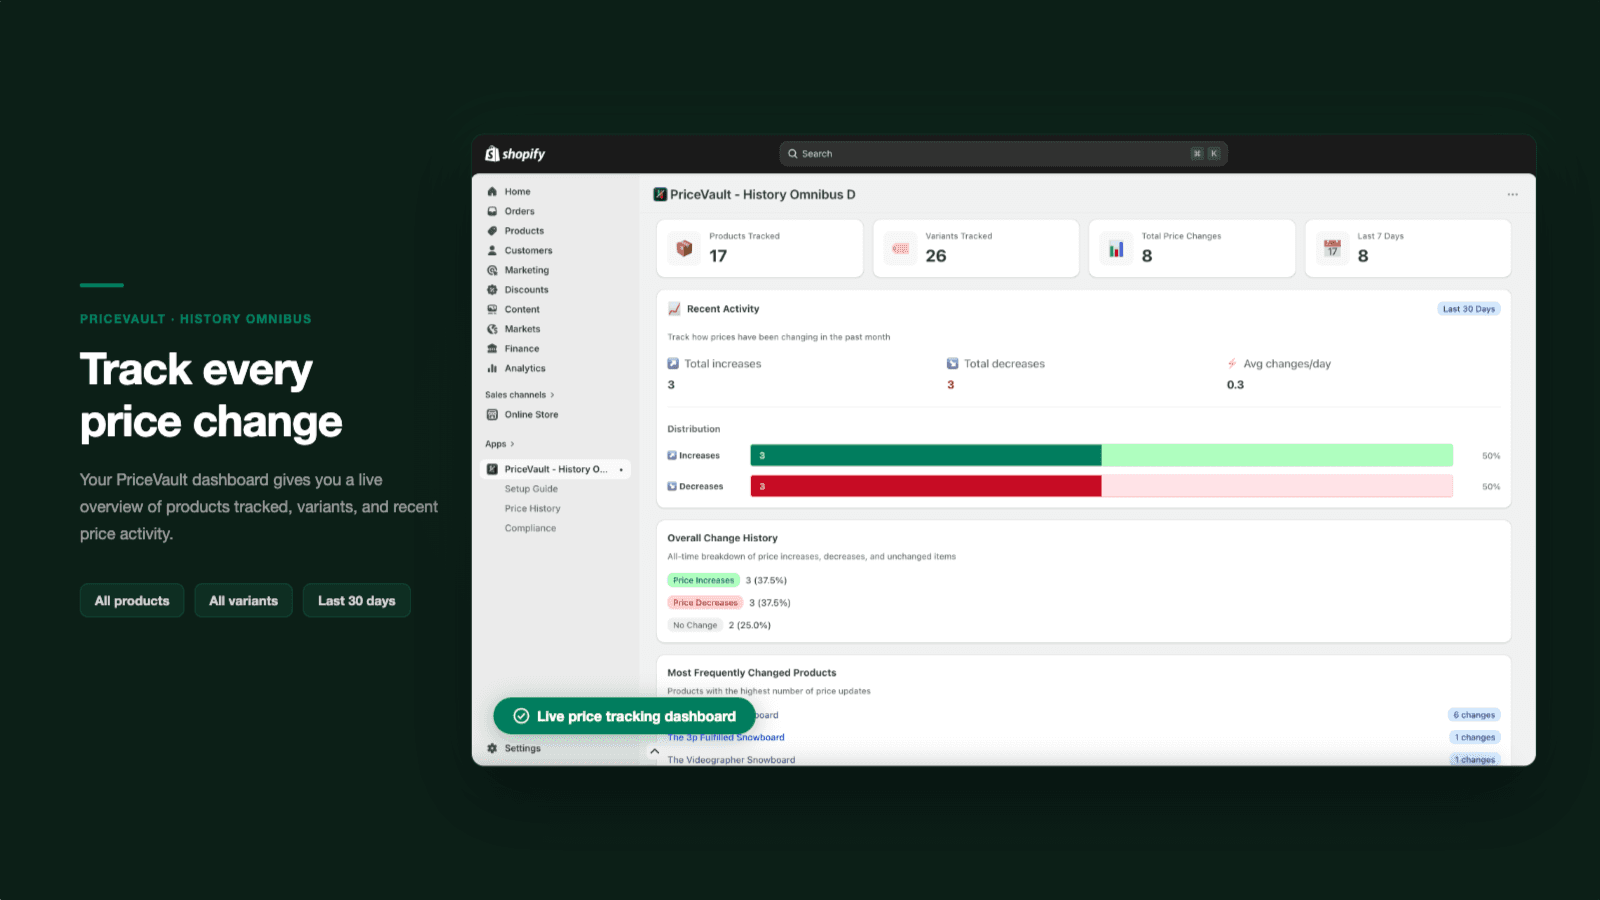
Task: Select the Setup Guide submenu item
Action: (x=531, y=489)
